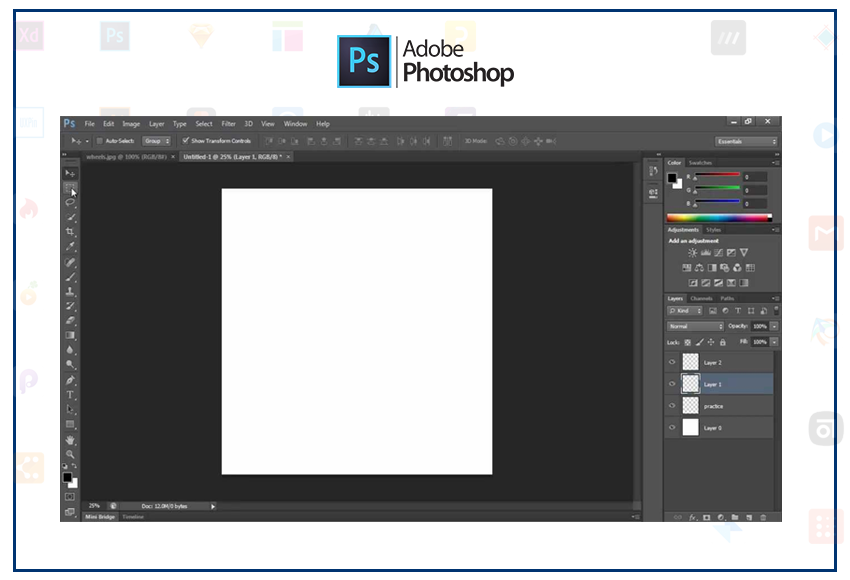
Task: Select the Quick Selection tool
Action: point(70,217)
